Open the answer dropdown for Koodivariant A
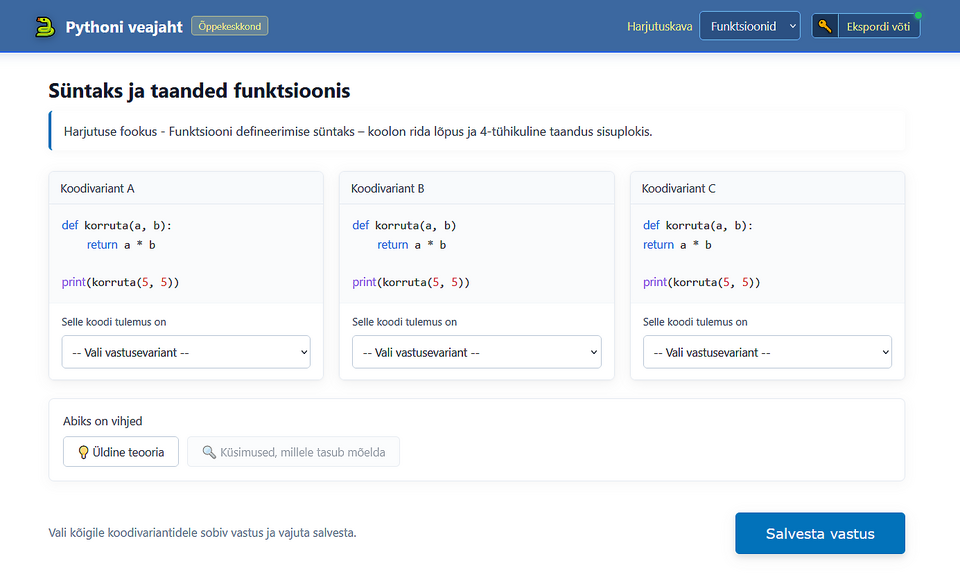 (186, 352)
